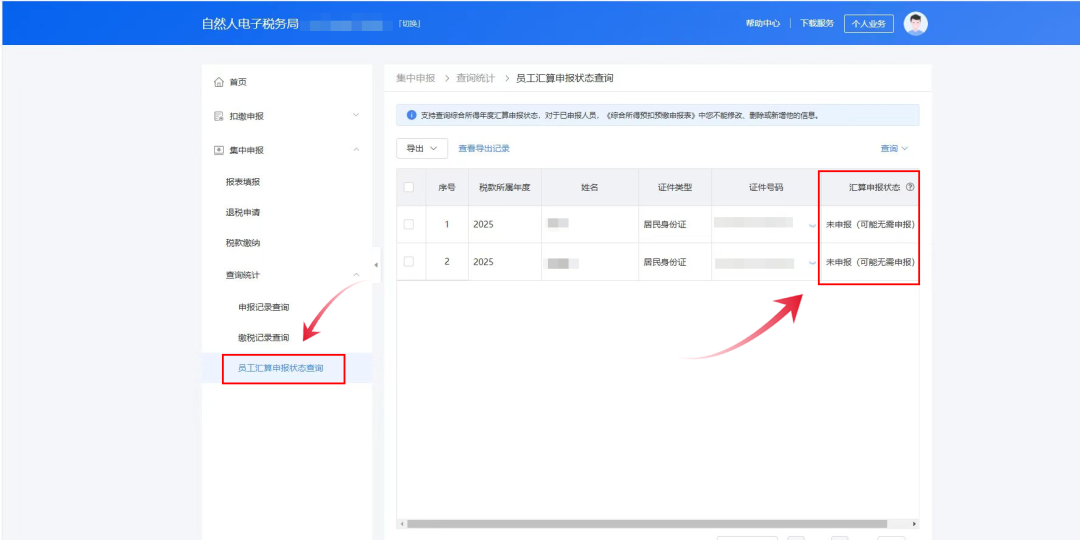Check the checkbox for row 1

click(x=409, y=225)
